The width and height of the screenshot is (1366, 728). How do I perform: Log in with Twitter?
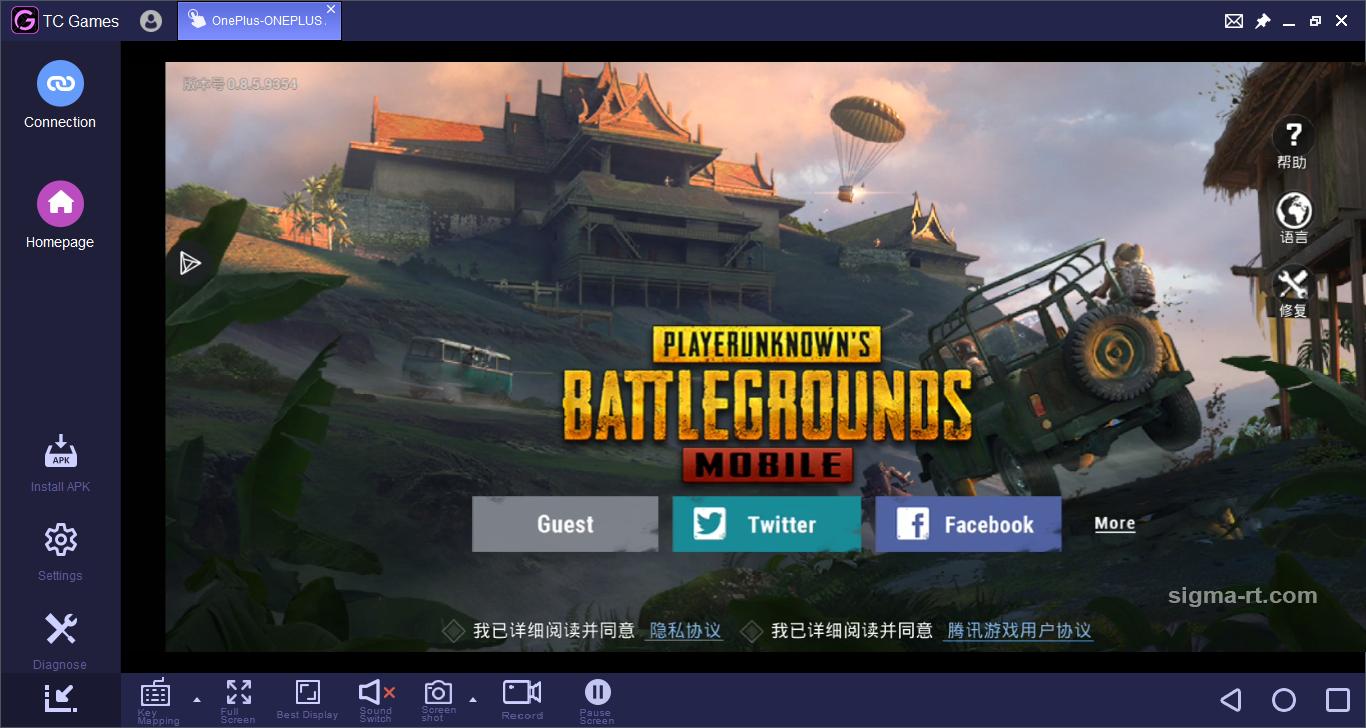coord(766,524)
